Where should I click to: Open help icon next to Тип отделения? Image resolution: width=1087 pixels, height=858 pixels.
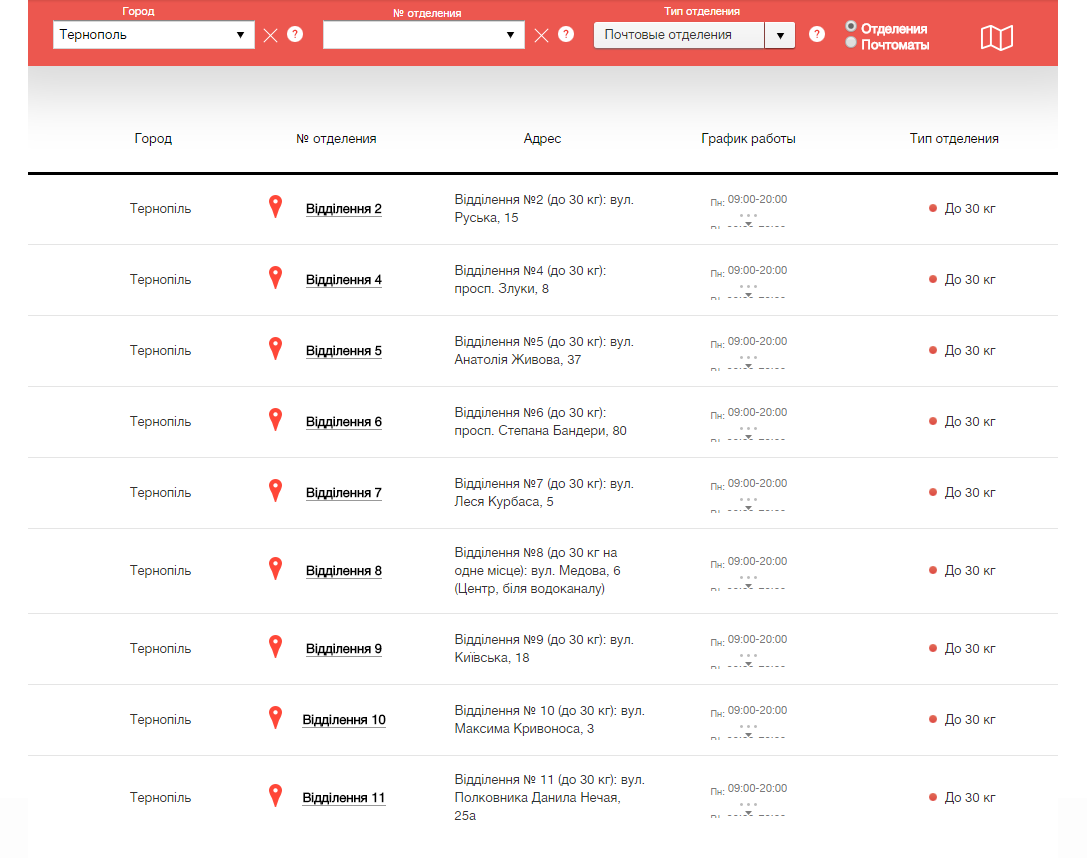pos(817,34)
